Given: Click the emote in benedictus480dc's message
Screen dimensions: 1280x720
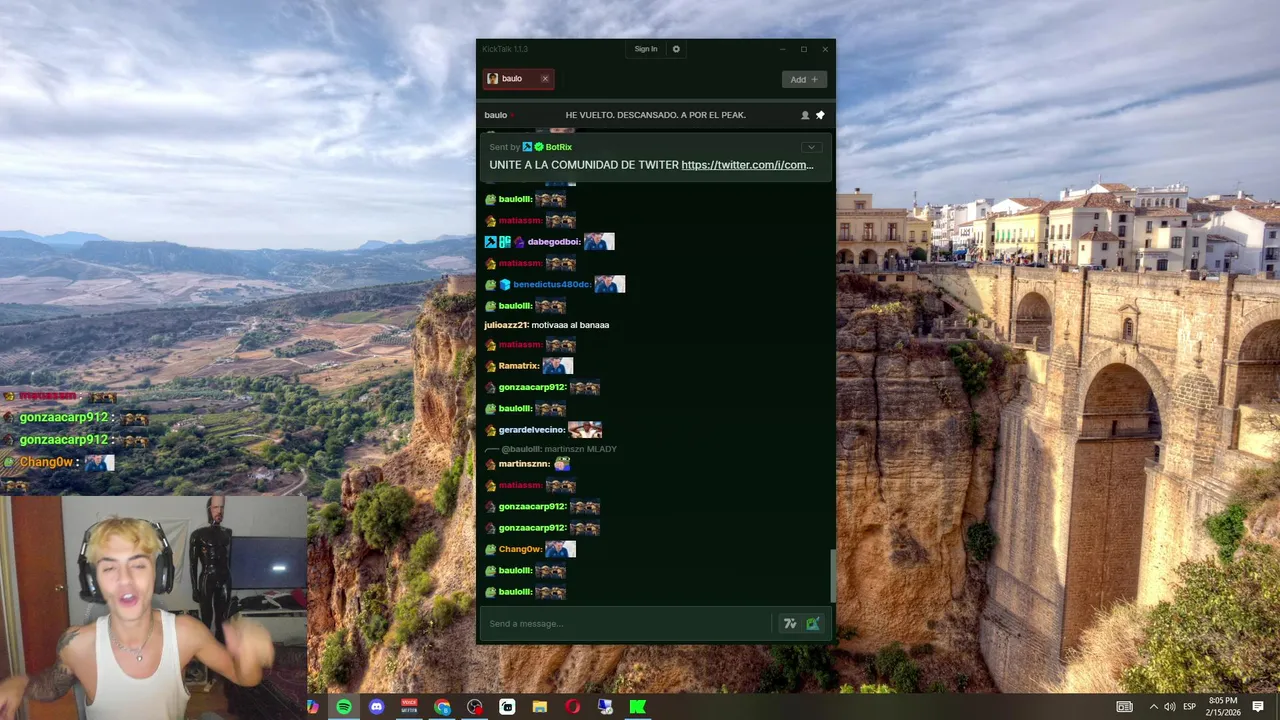Looking at the screenshot, I should coord(610,285).
